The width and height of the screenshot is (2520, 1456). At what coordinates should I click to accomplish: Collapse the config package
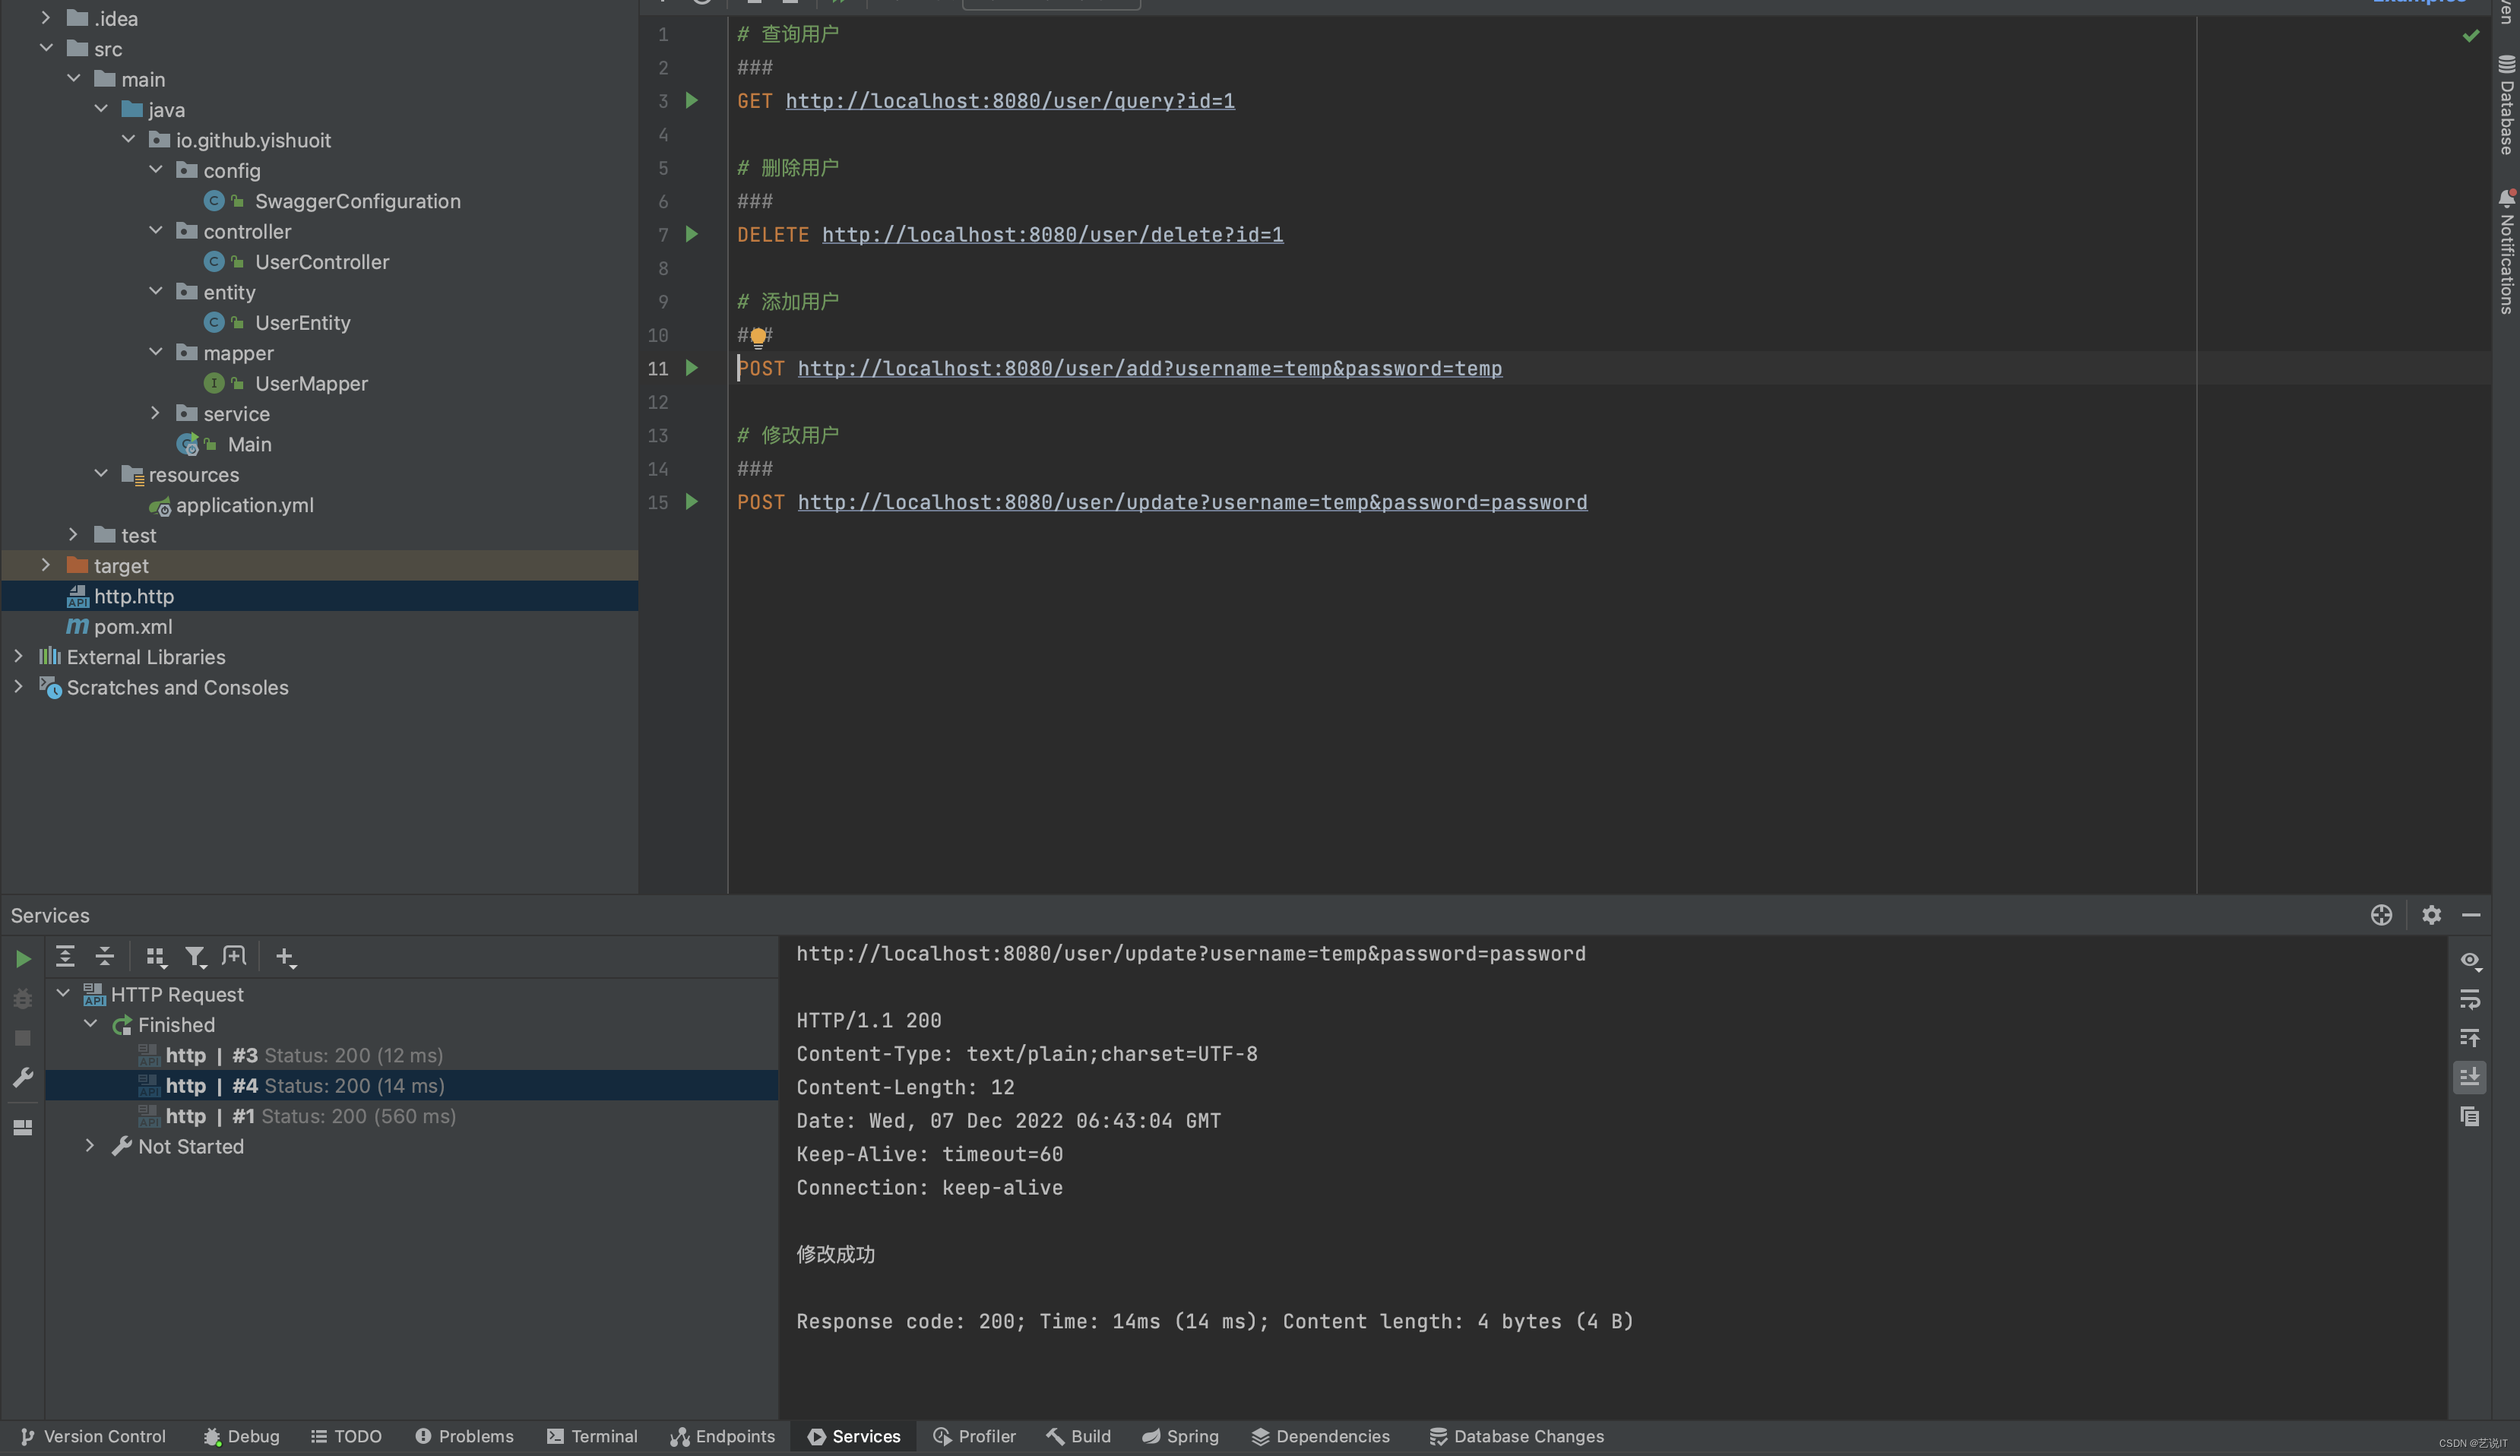point(155,170)
